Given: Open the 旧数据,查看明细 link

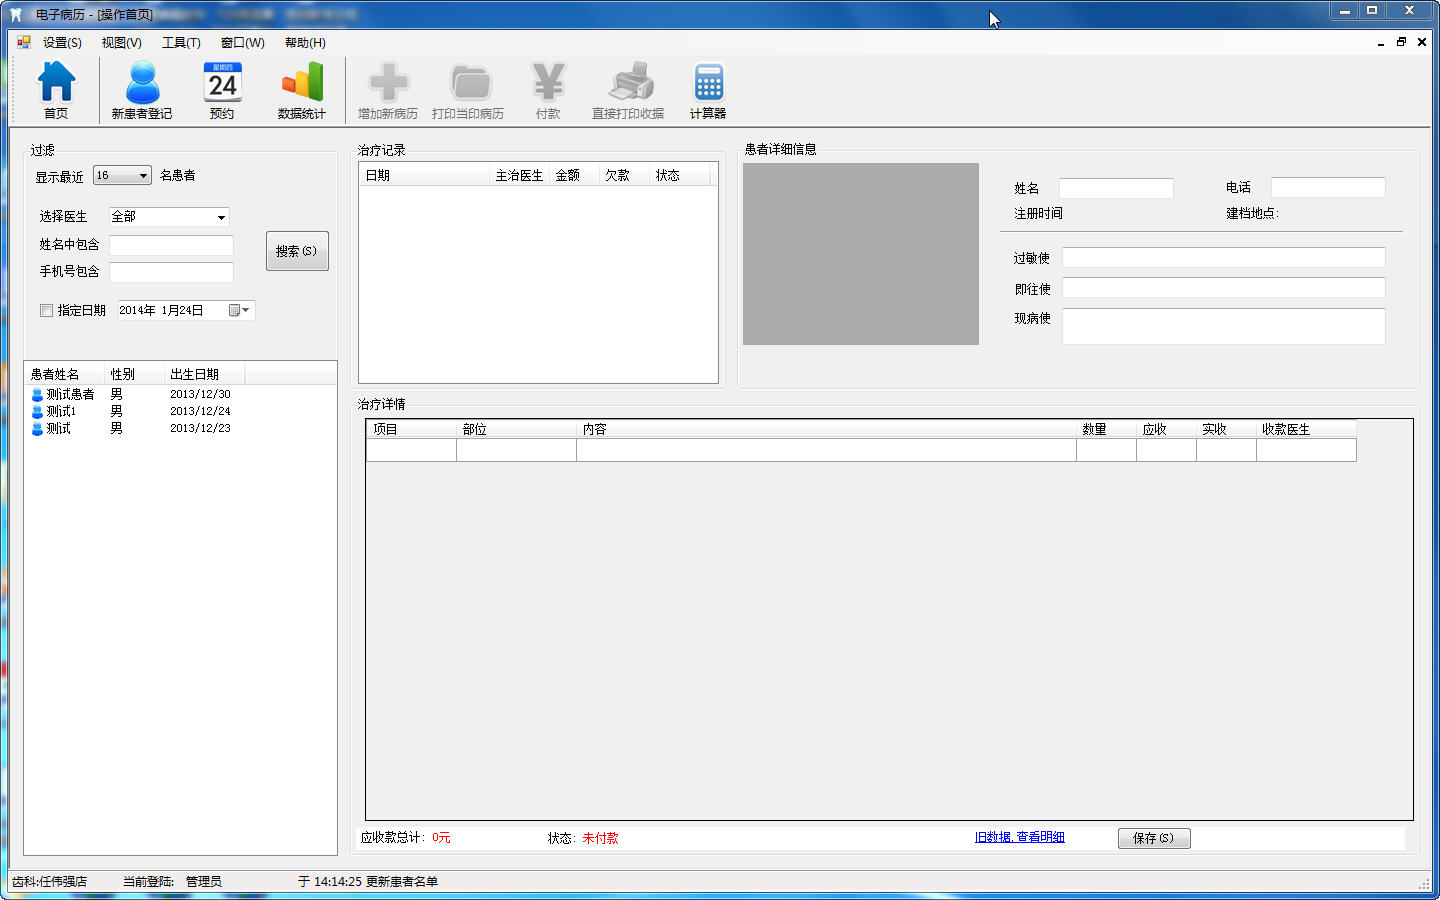Looking at the screenshot, I should pyautogui.click(x=1020, y=837).
